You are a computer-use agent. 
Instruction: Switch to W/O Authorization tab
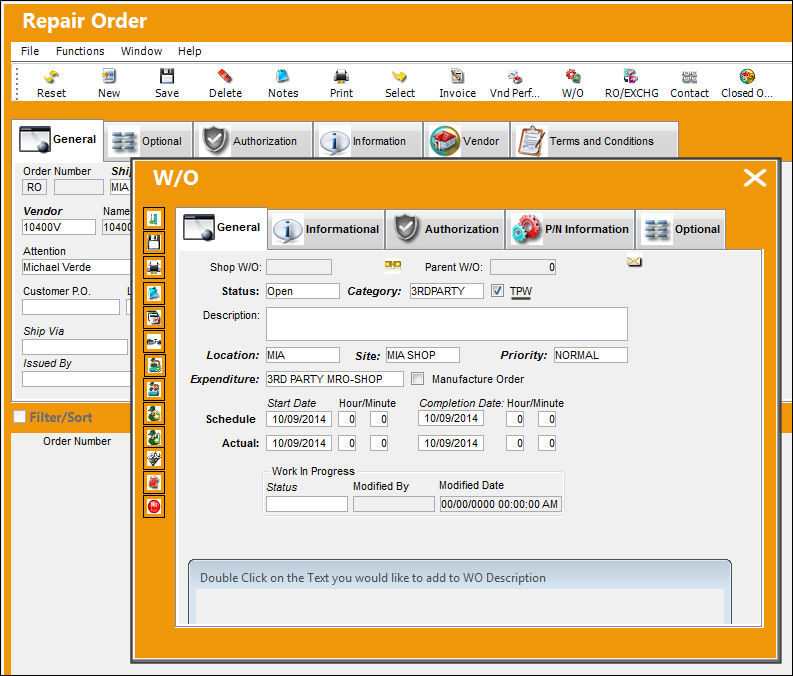(446, 229)
